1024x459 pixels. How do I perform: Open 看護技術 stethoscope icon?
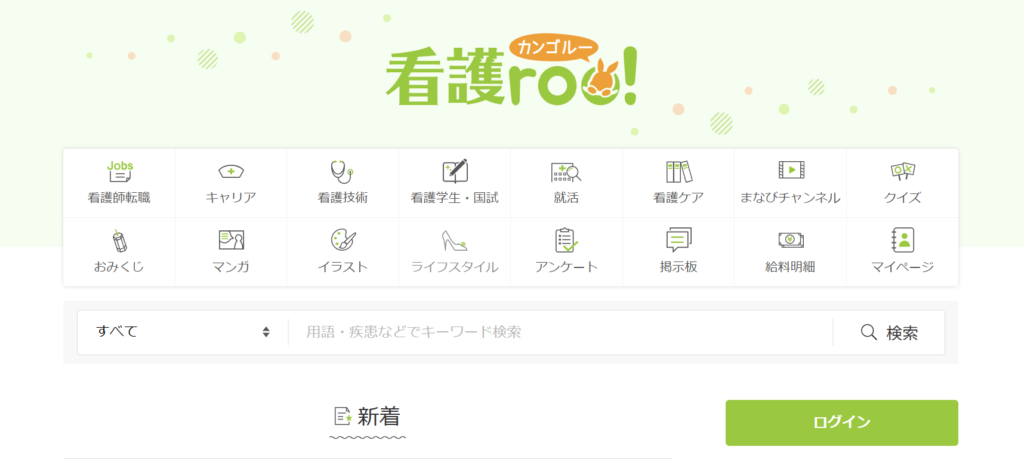pos(342,172)
